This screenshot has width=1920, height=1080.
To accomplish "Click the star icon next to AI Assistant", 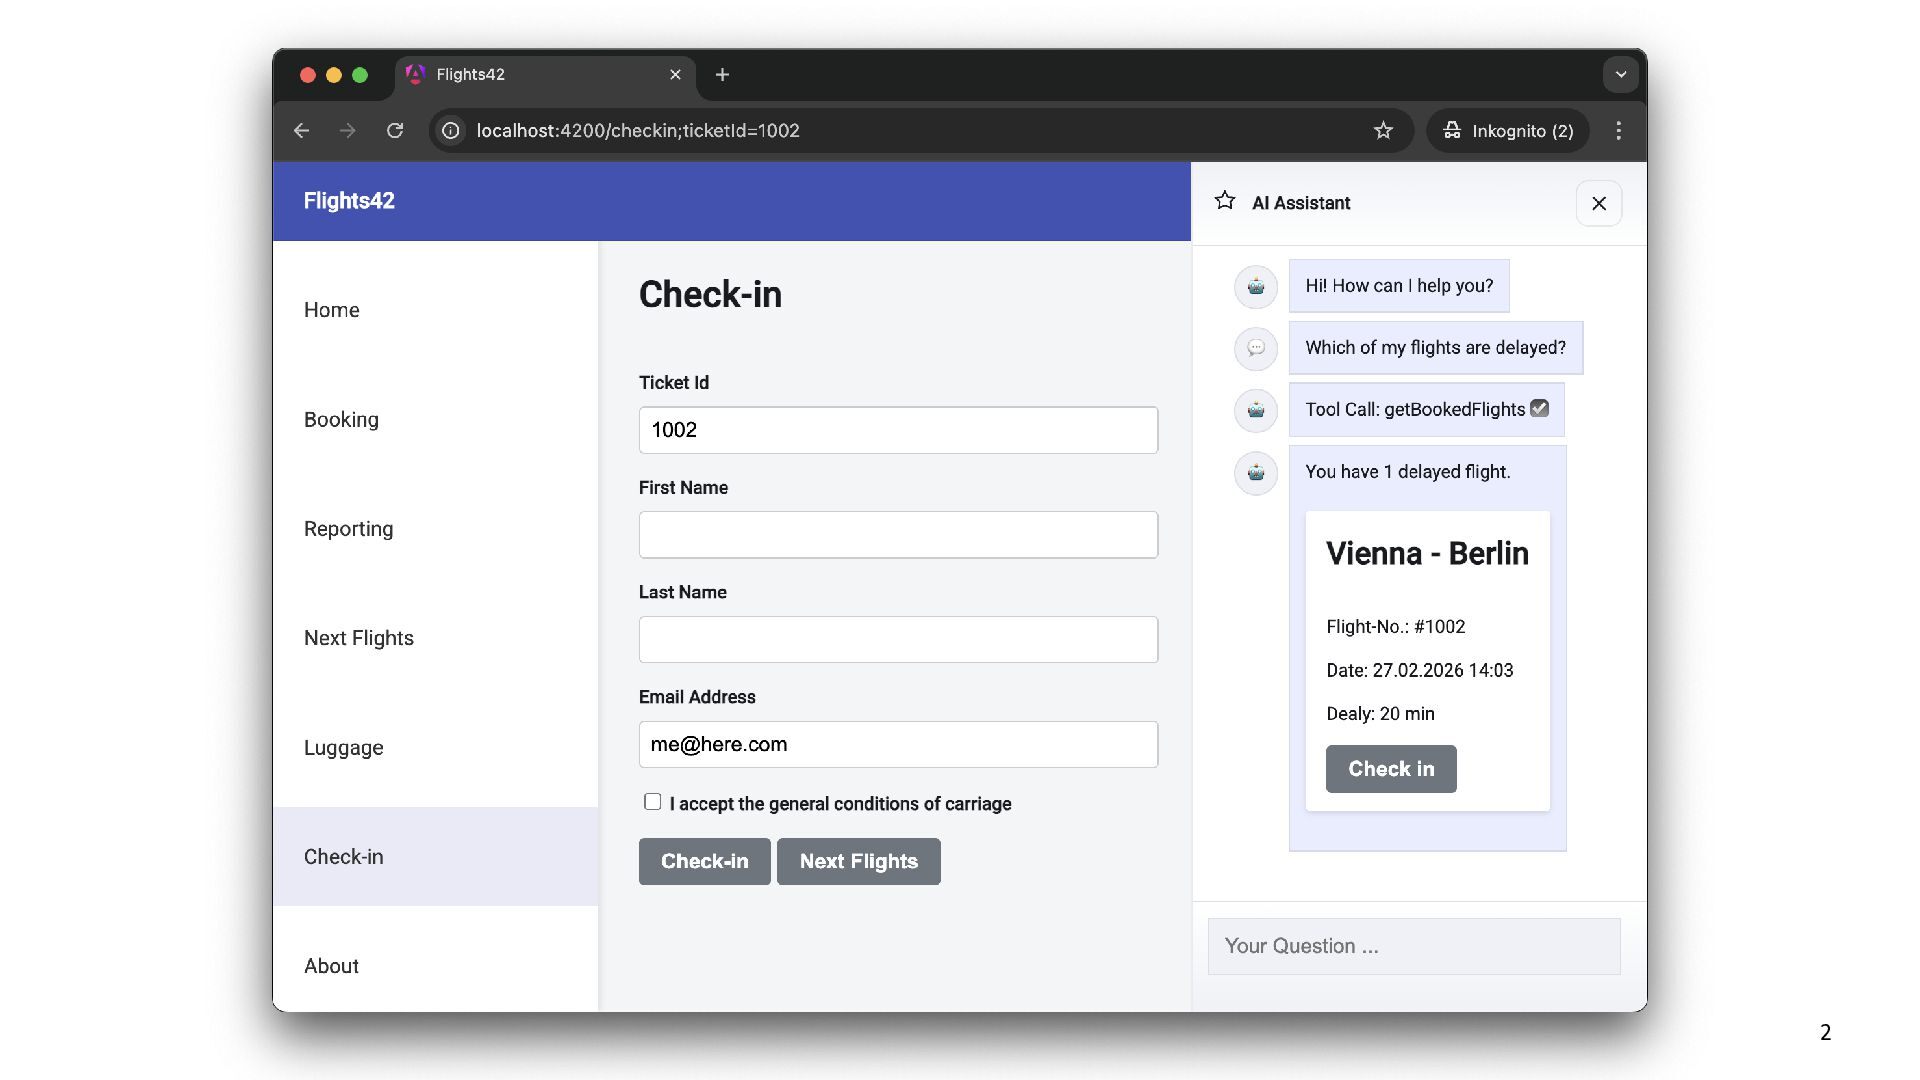I will pos(1224,201).
